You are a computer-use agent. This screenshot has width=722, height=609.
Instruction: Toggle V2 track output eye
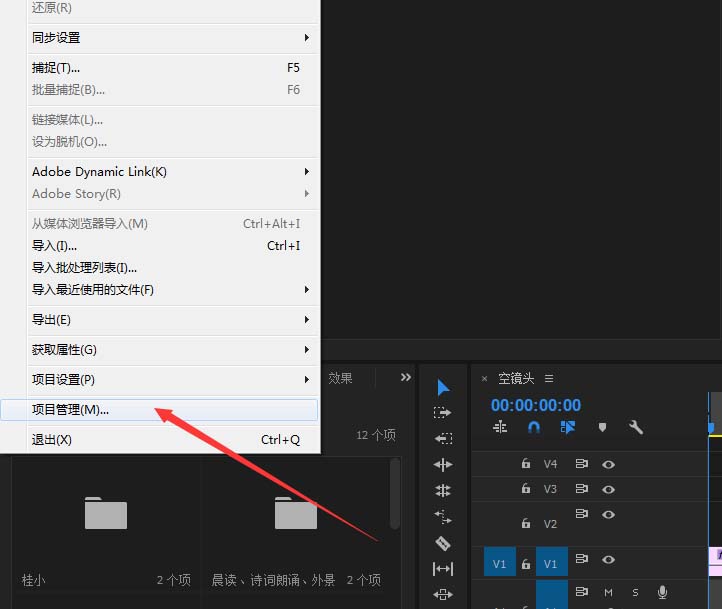click(x=608, y=514)
